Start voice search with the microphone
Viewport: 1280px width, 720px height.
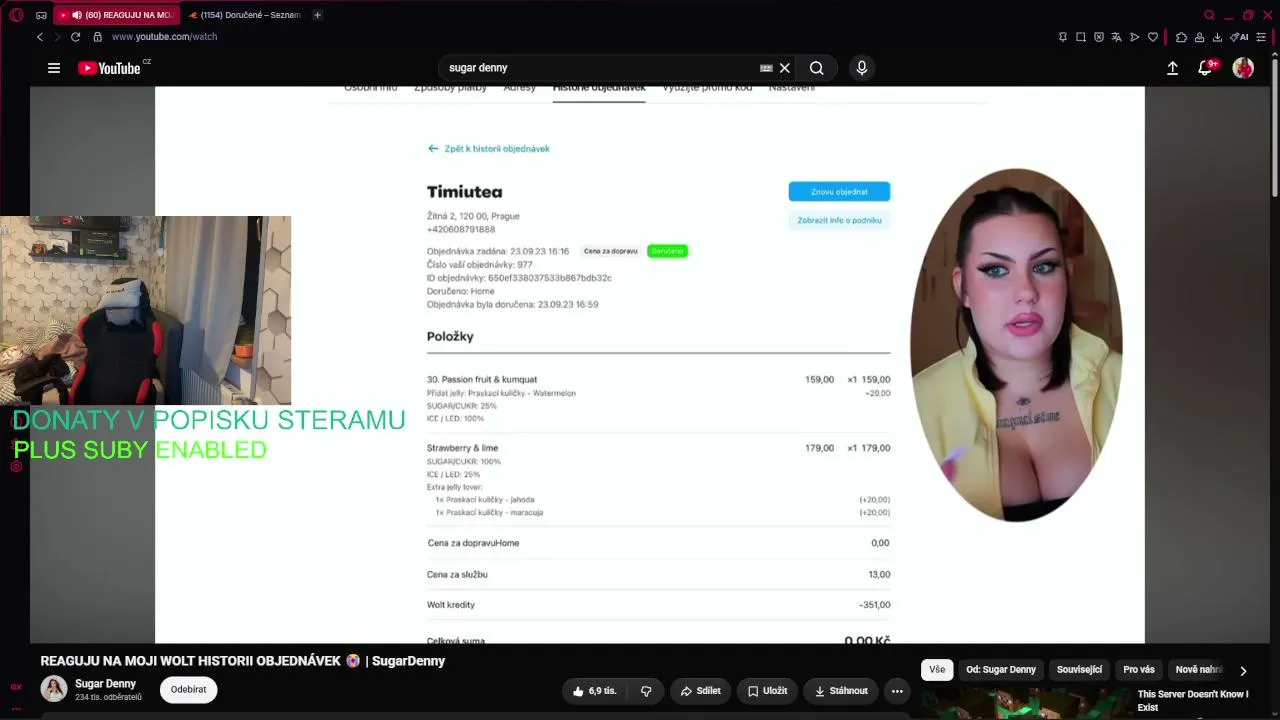[x=862, y=68]
